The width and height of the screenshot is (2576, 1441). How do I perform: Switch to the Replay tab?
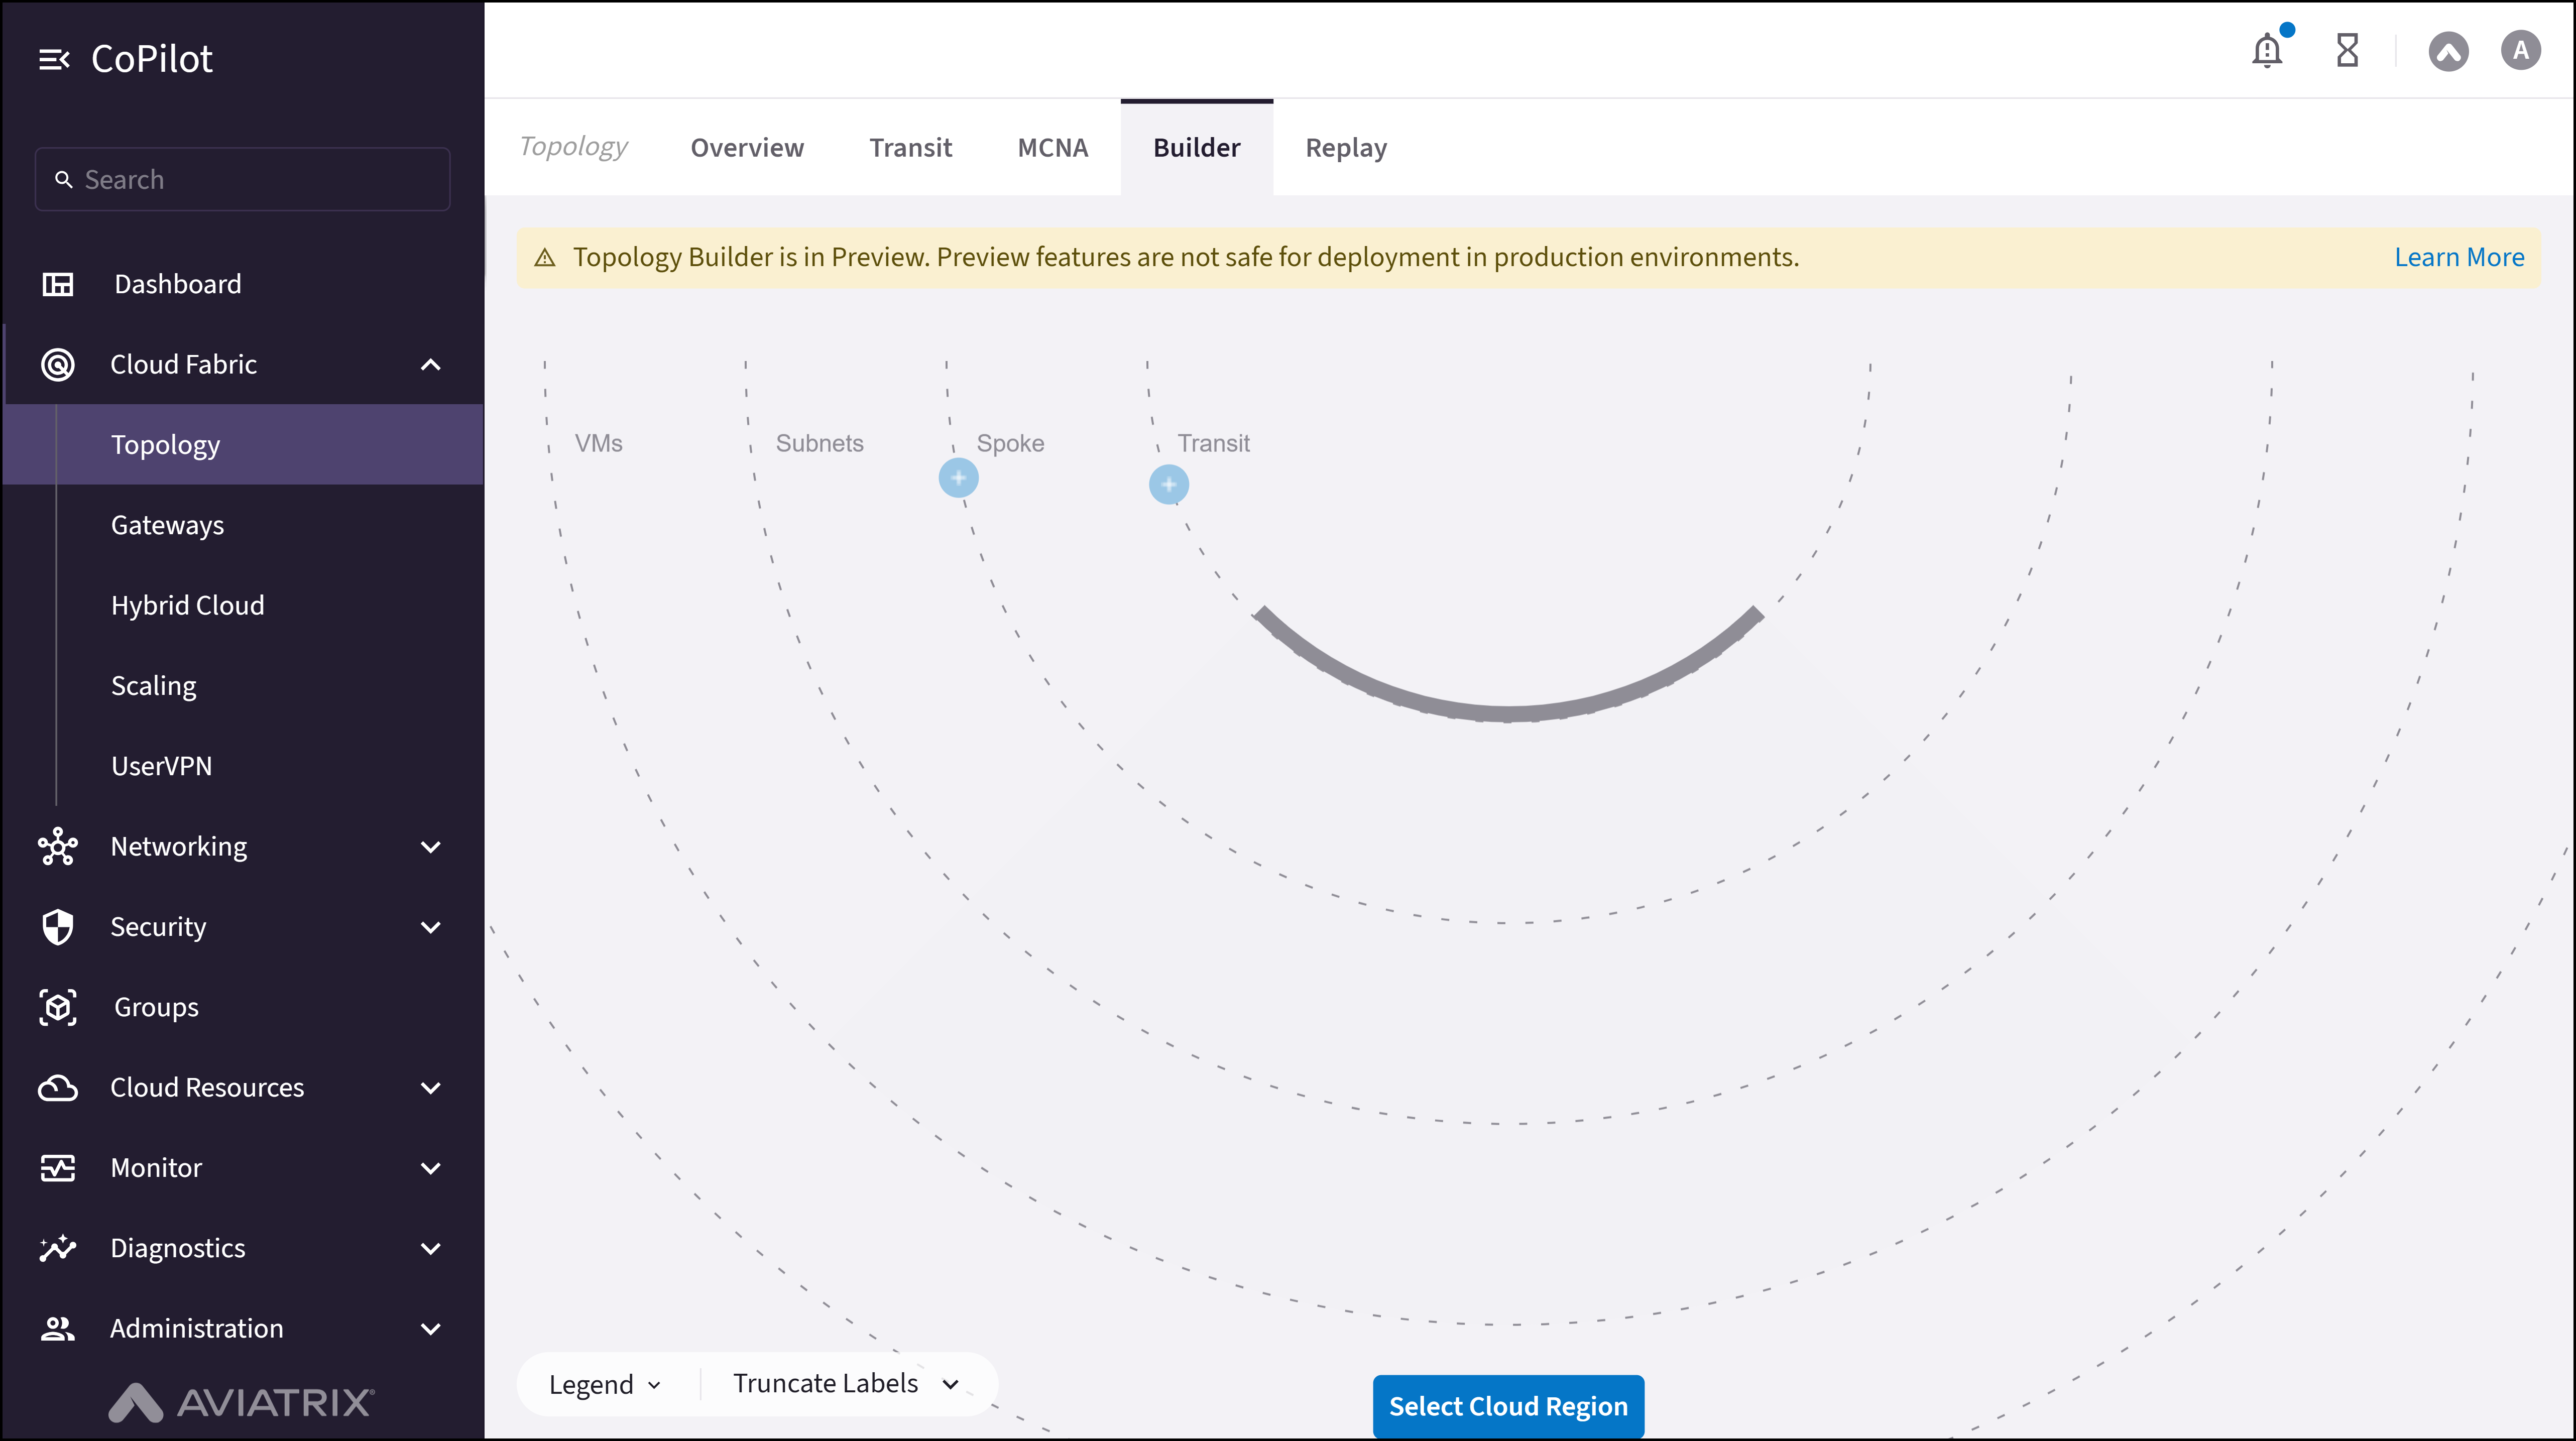[x=1345, y=148]
